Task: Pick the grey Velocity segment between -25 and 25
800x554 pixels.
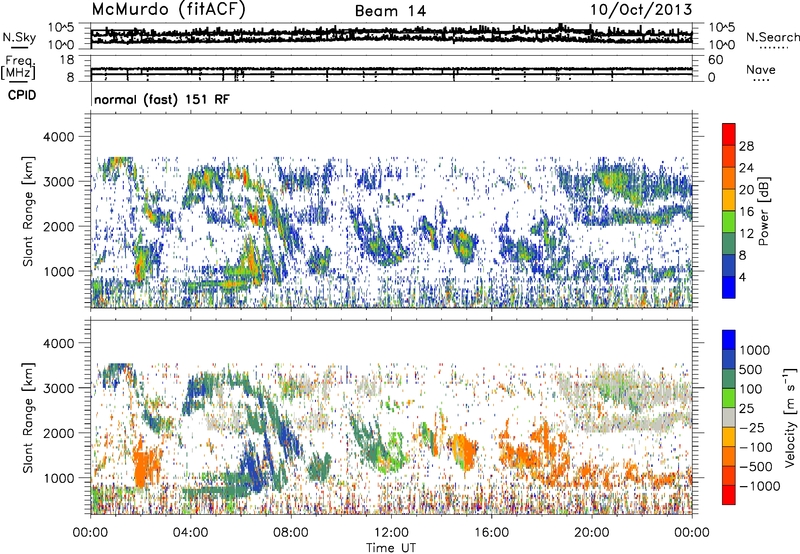Action: coord(729,418)
